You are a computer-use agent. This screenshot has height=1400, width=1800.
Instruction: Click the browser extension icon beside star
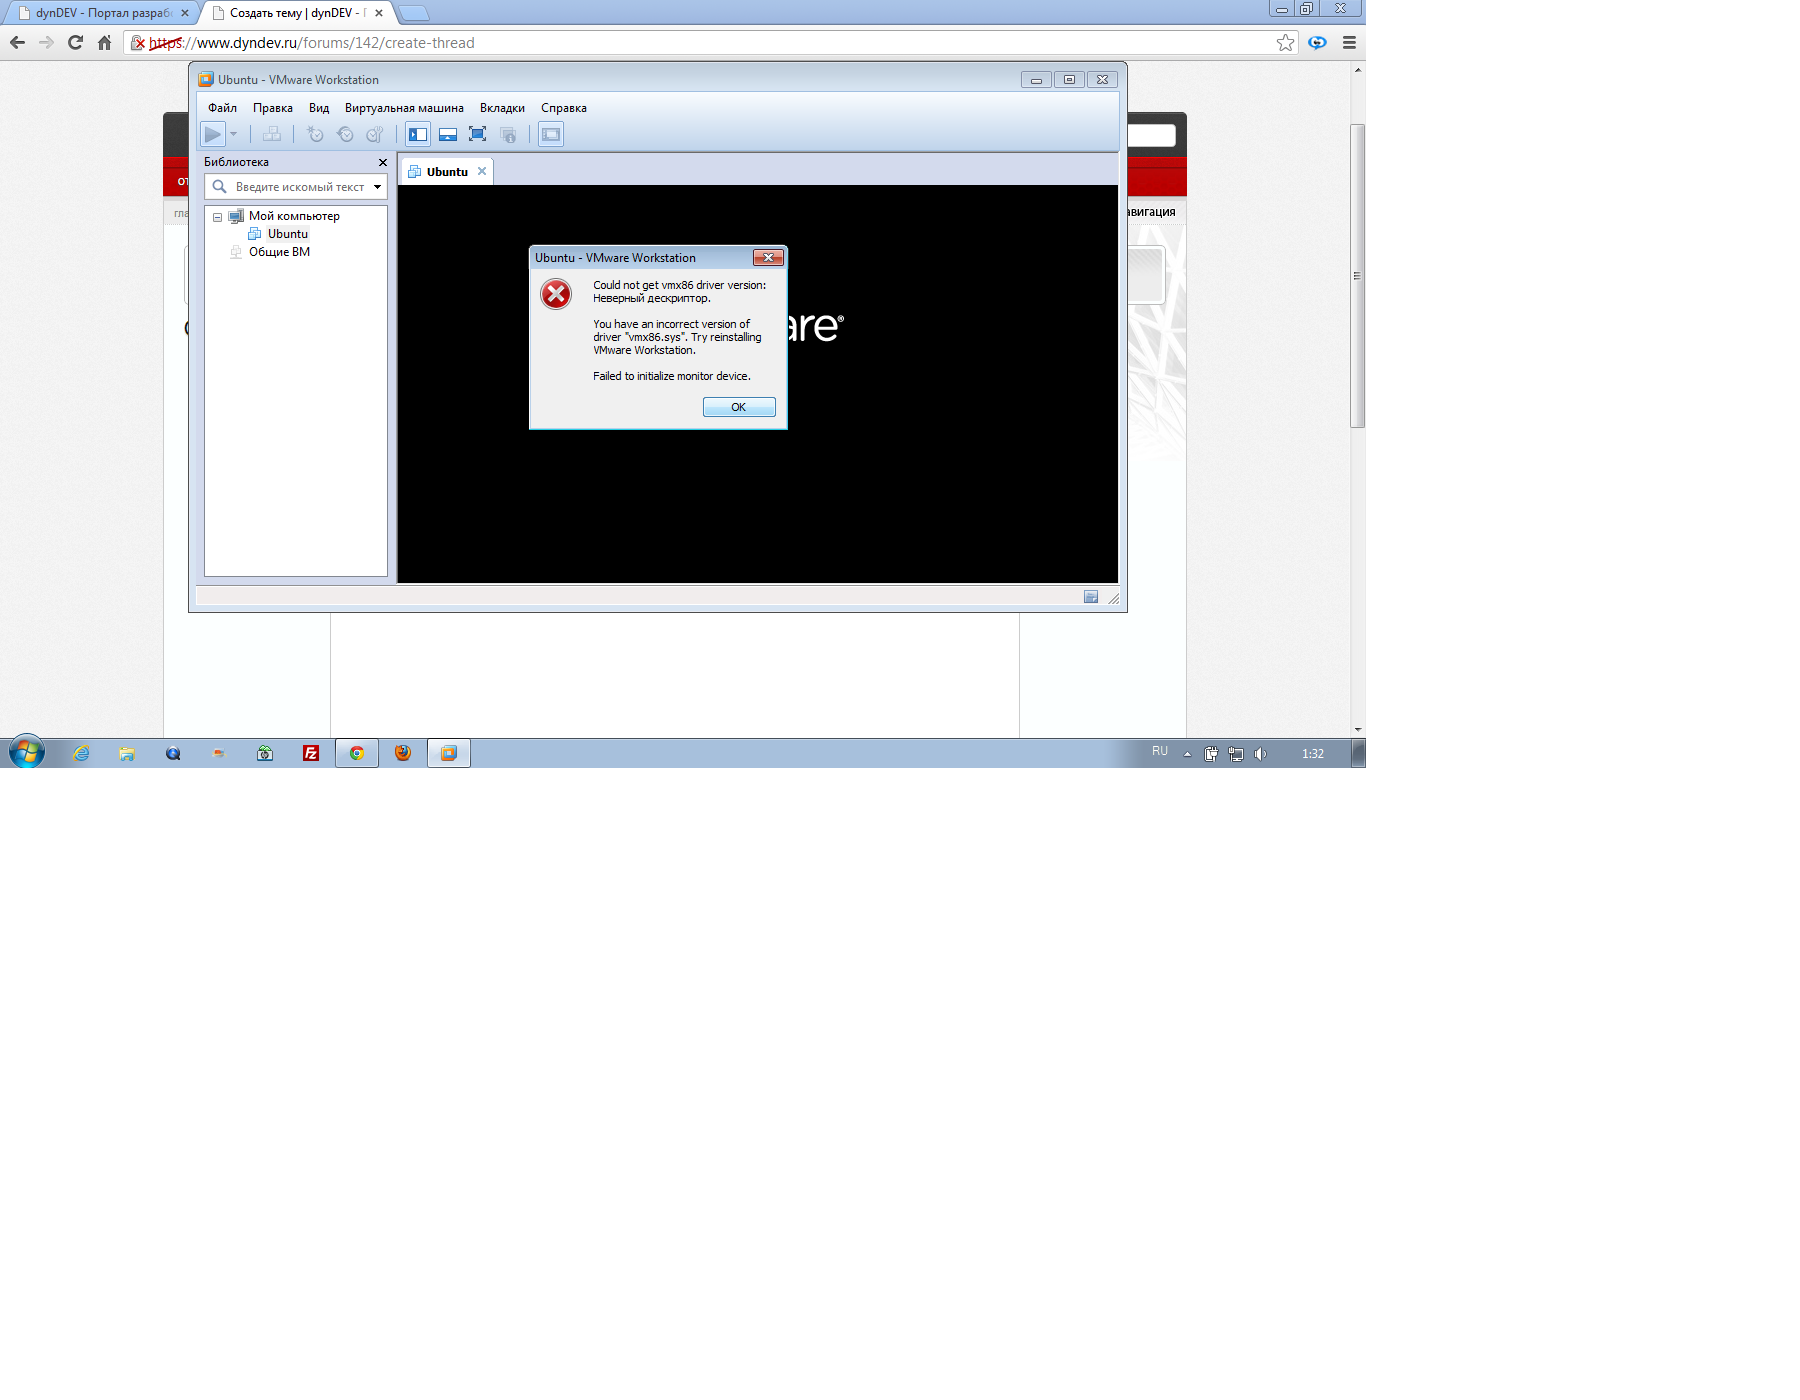1318,42
